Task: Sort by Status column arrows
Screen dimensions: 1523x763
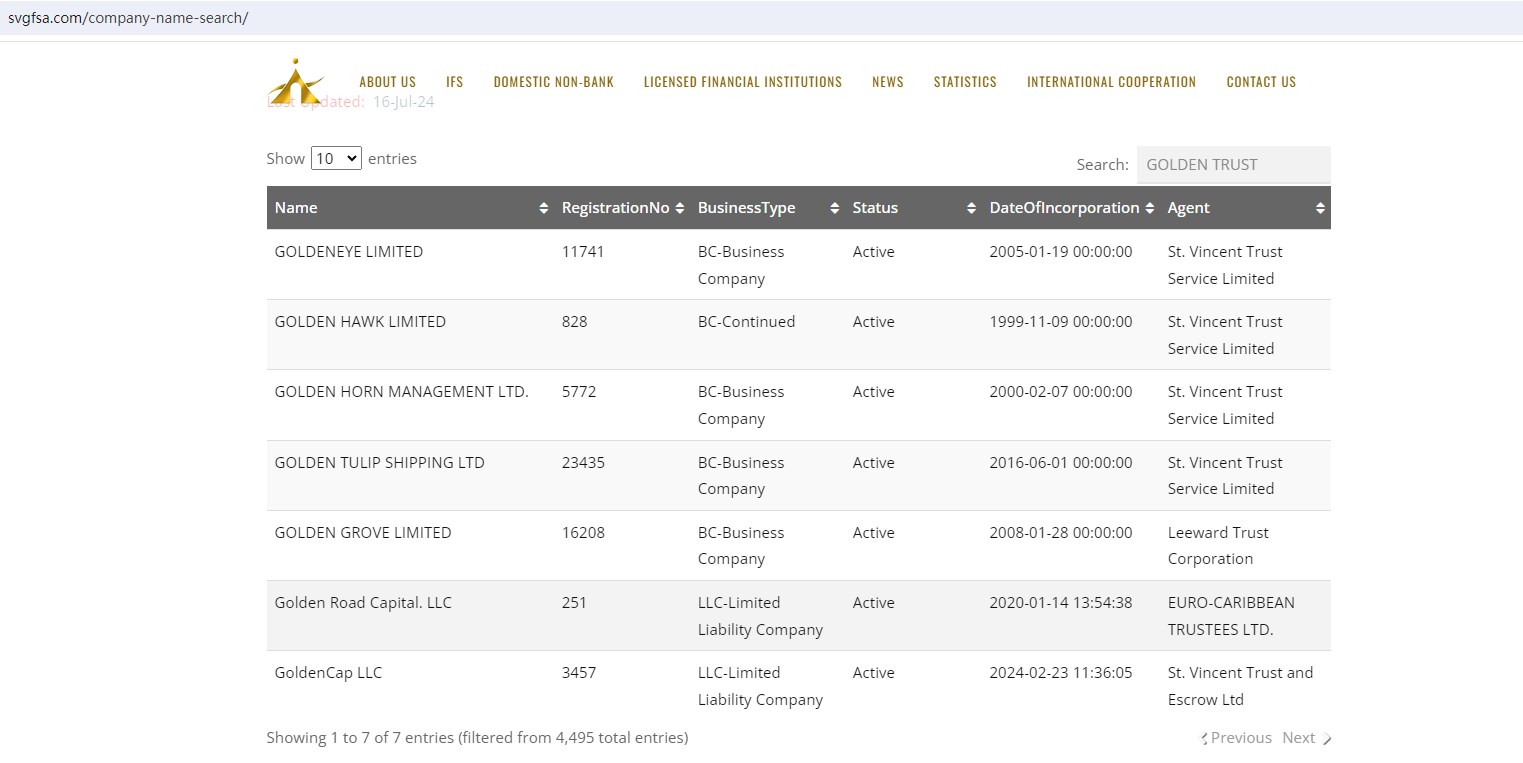Action: [x=971, y=208]
